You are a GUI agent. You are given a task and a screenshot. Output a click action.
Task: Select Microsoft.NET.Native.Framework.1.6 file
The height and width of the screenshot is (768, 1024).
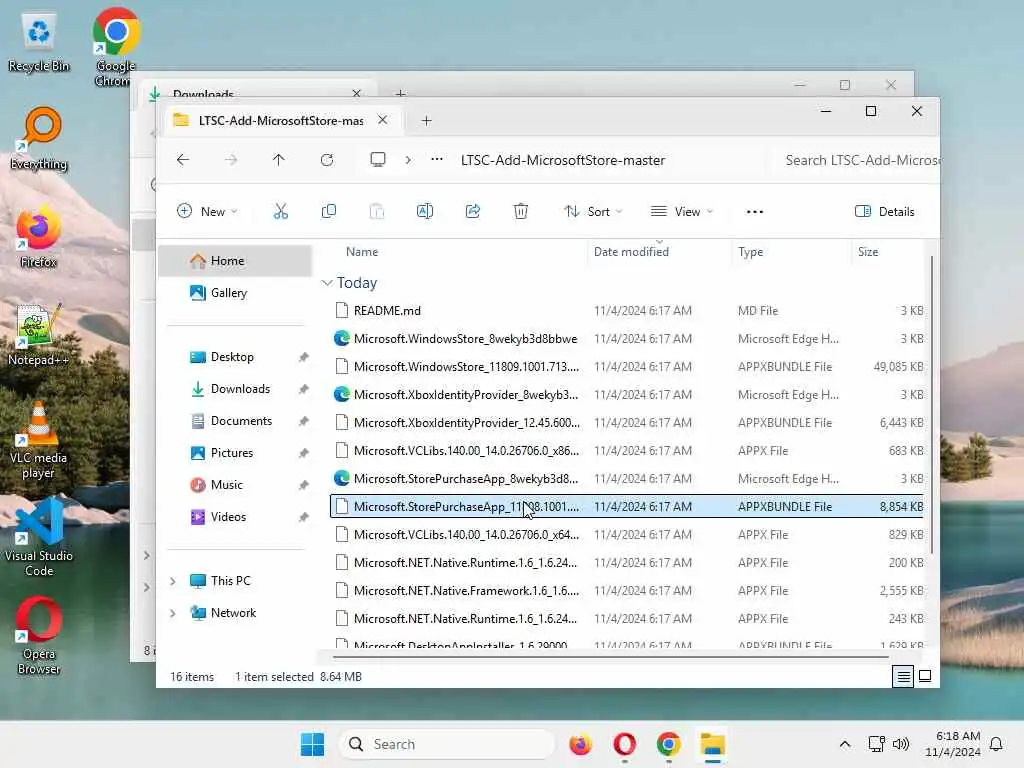click(627, 591)
